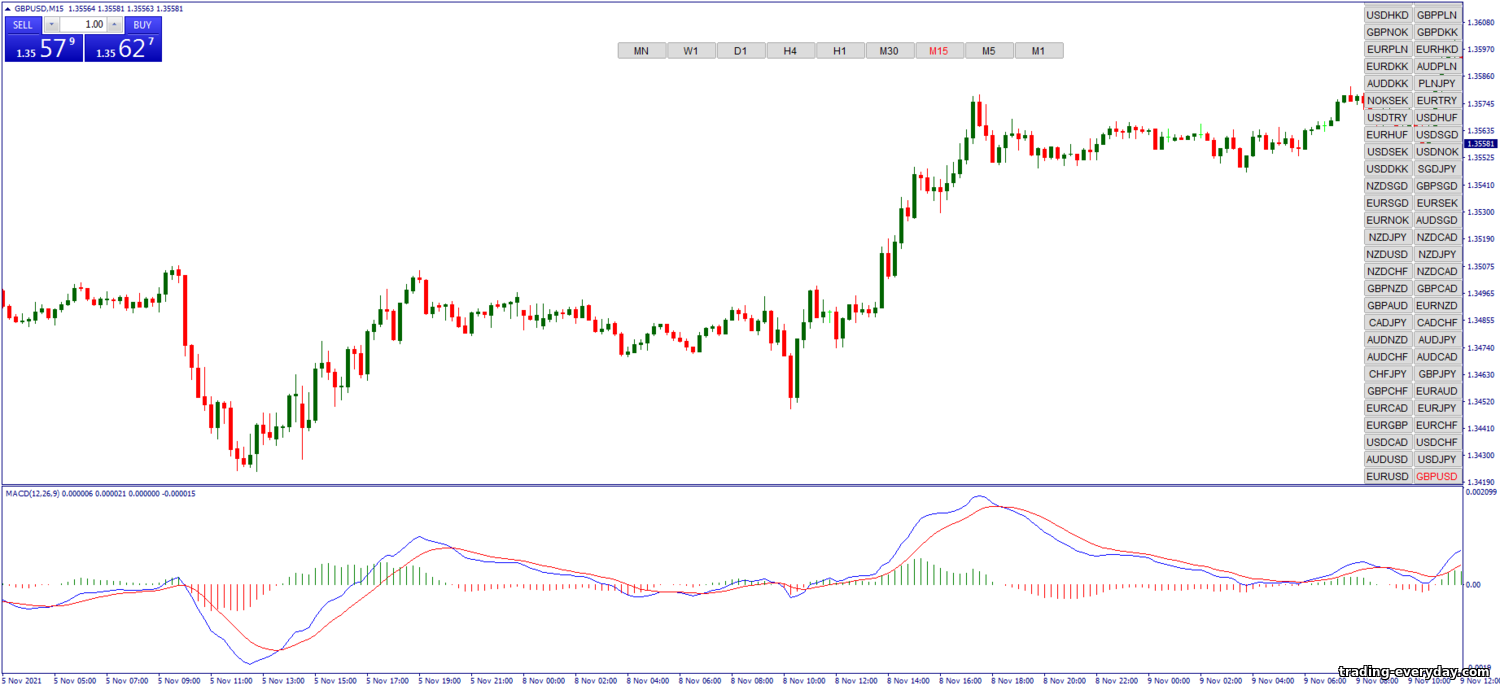Load the NZDSGD chart

(1388, 186)
